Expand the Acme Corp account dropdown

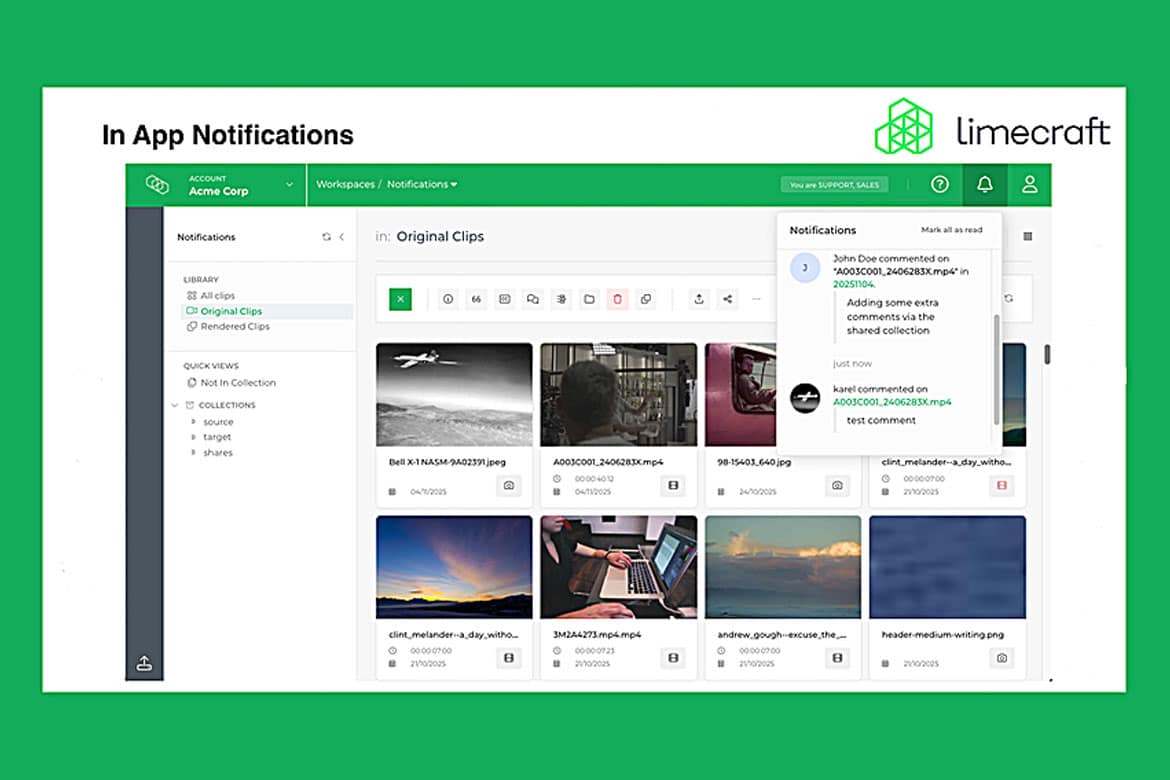coord(289,185)
